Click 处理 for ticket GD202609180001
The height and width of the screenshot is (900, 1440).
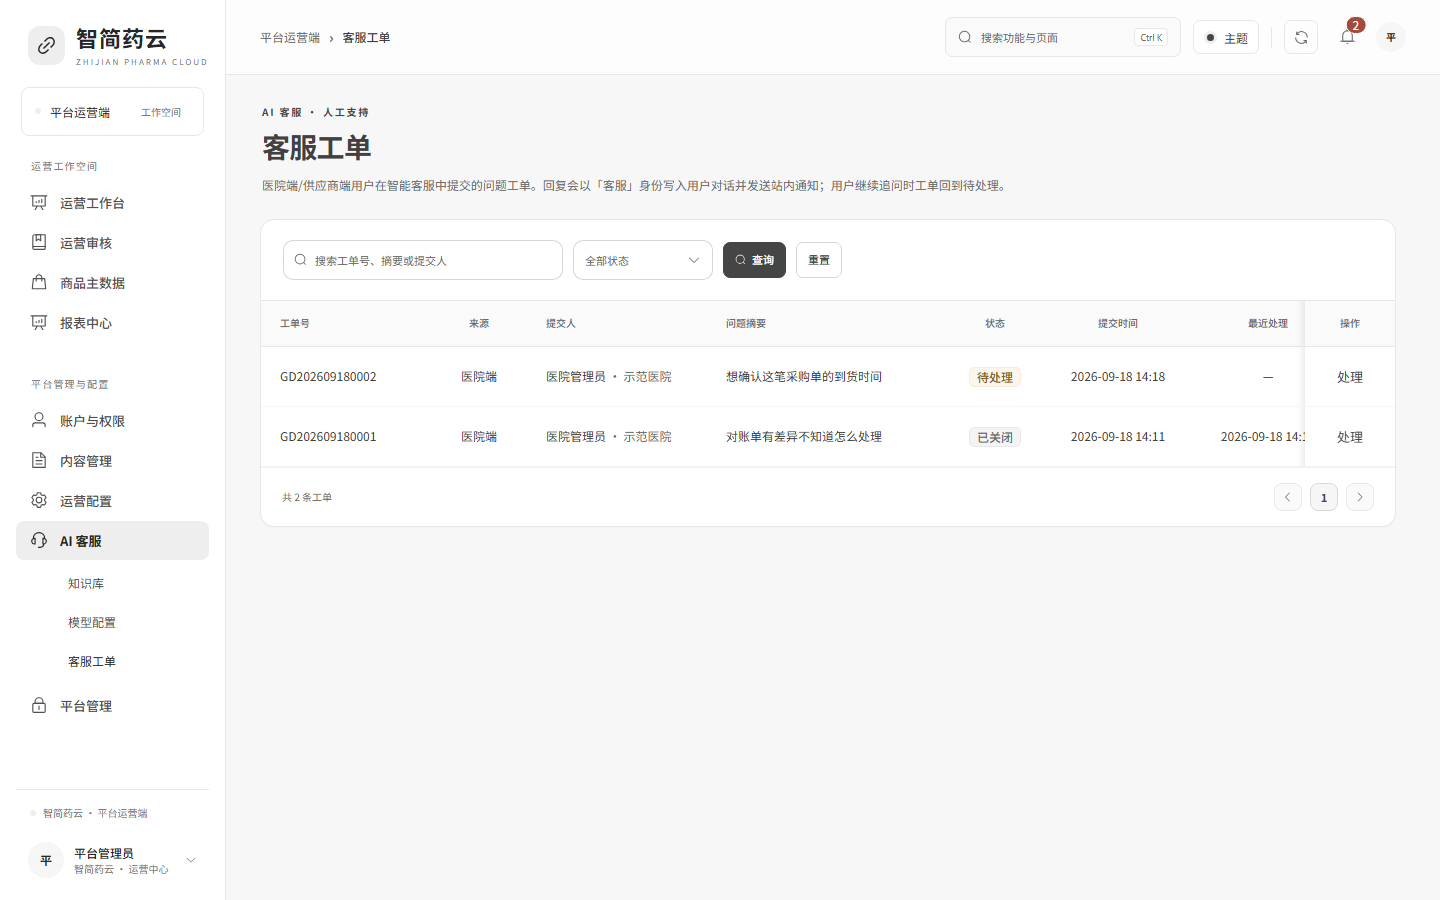coord(1350,437)
